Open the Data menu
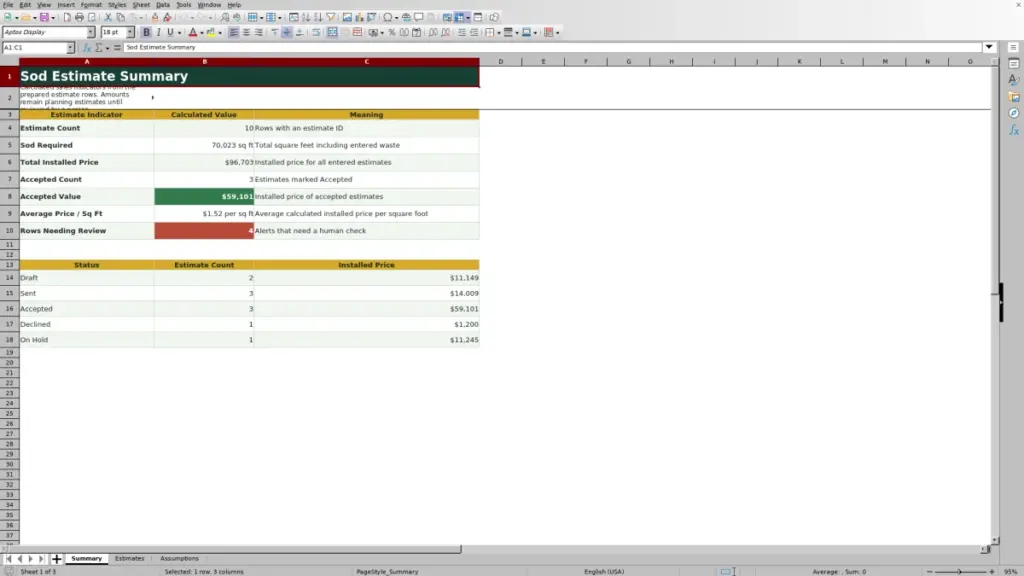 163,5
